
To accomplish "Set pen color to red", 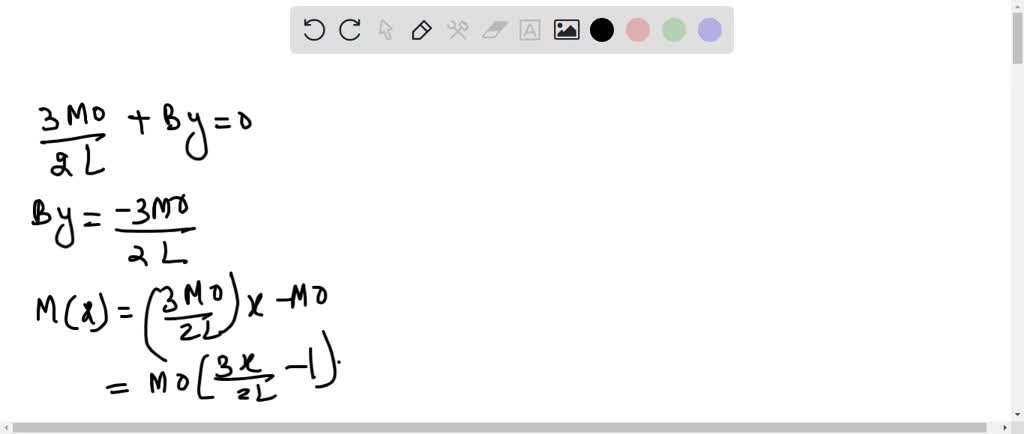I will tap(637, 30).
